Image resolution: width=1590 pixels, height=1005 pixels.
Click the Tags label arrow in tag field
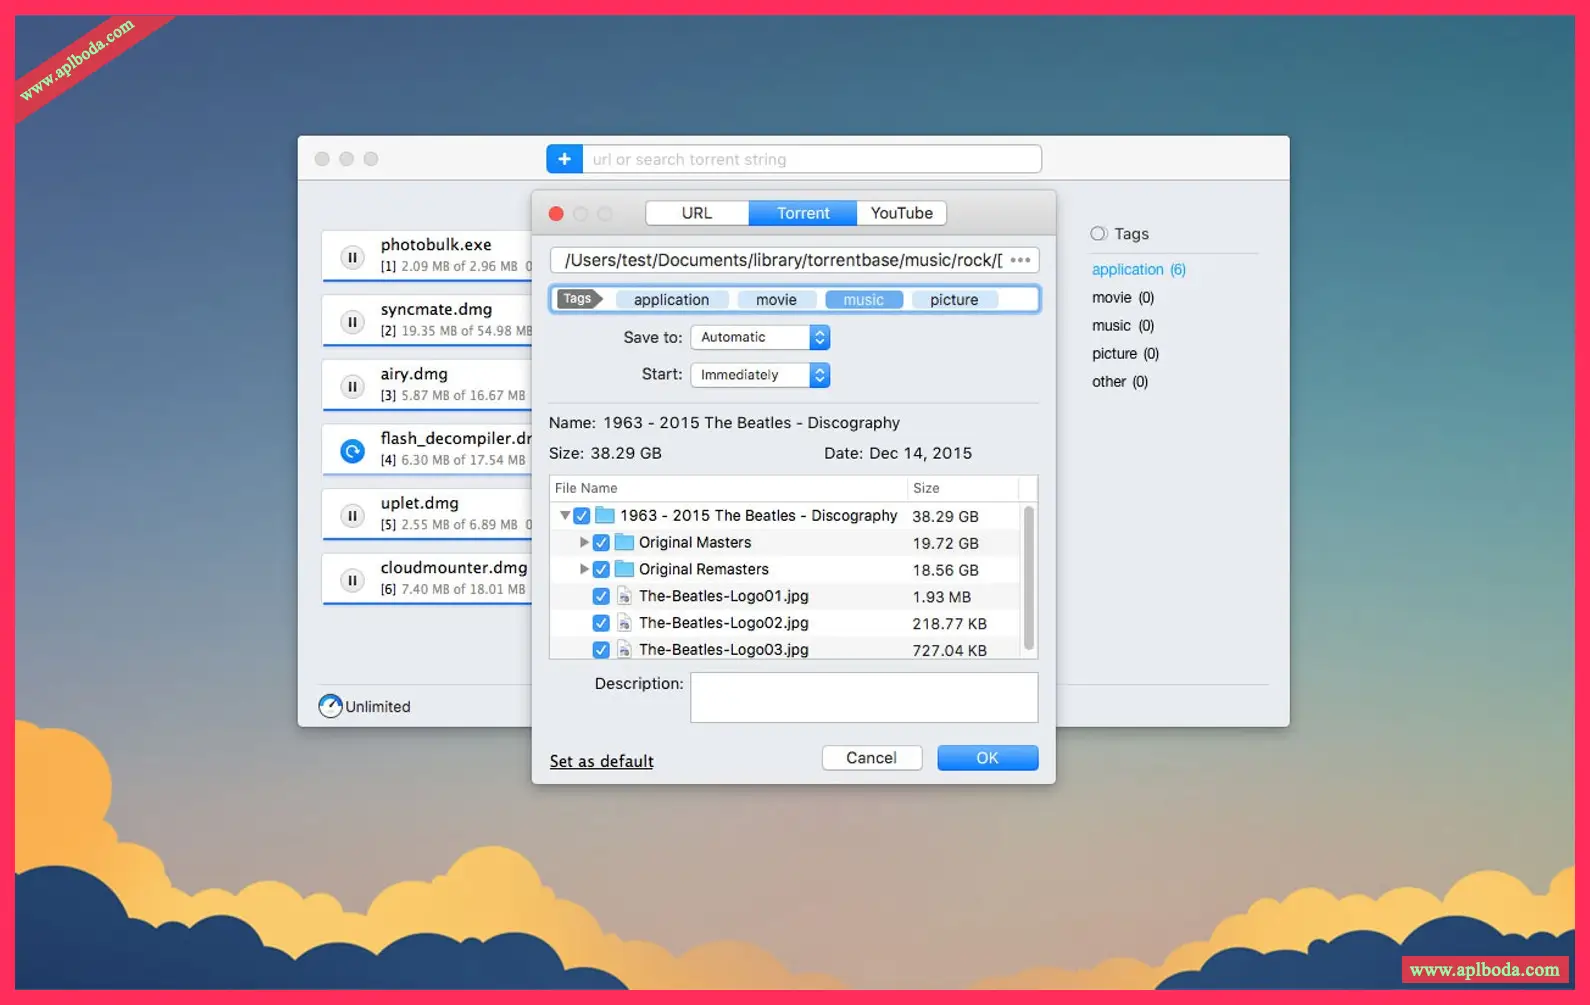pos(579,299)
